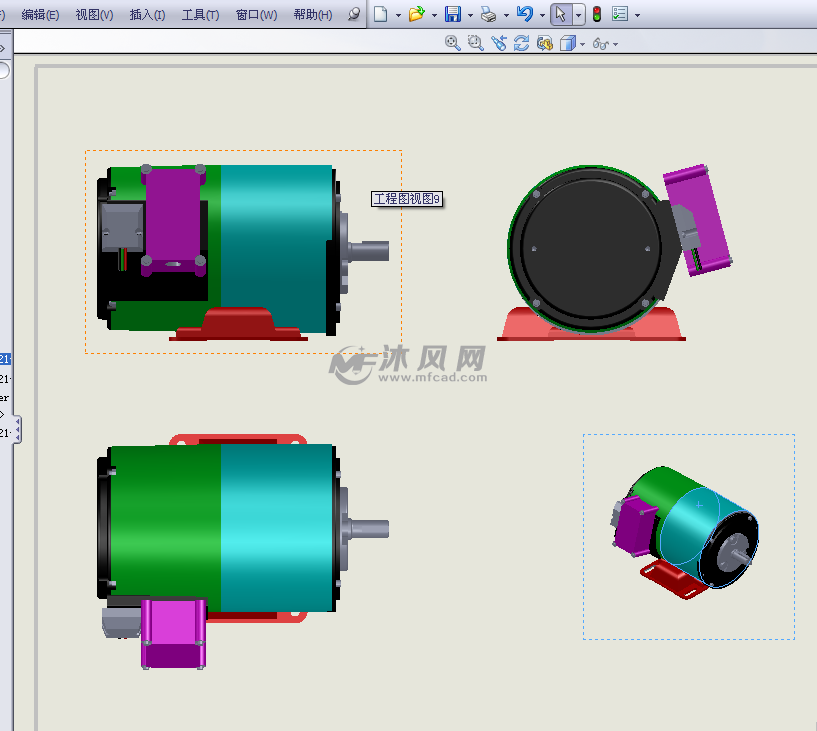Click the Rotate view arrows icon

(x=521, y=43)
